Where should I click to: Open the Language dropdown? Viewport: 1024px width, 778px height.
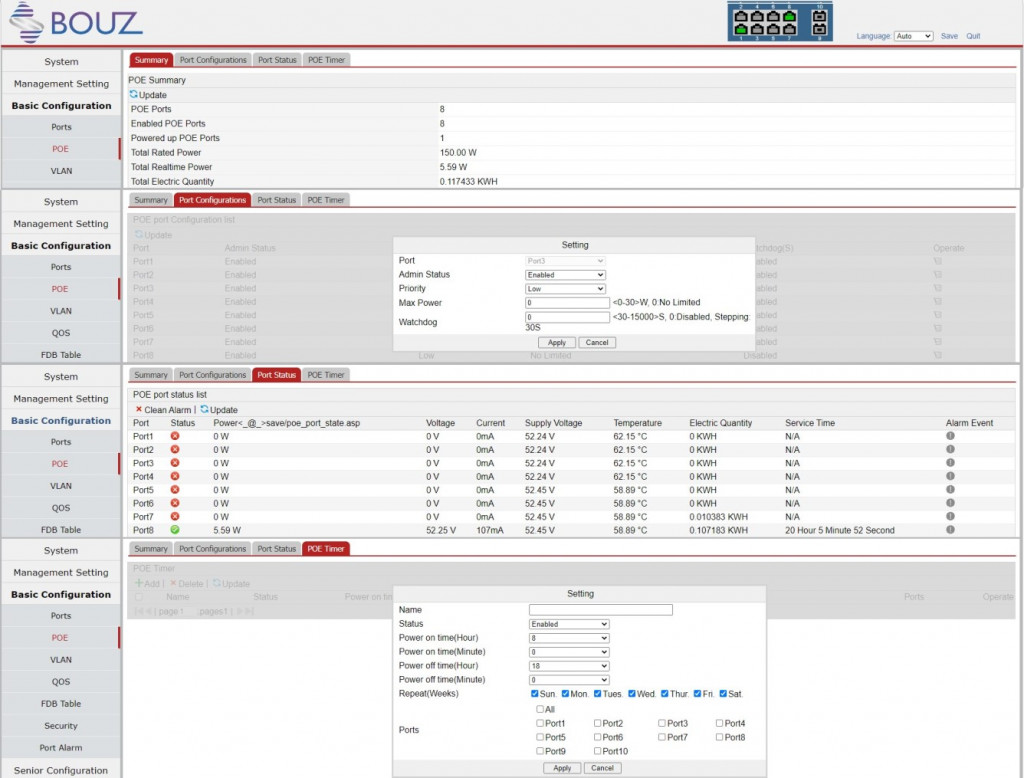tap(912, 36)
